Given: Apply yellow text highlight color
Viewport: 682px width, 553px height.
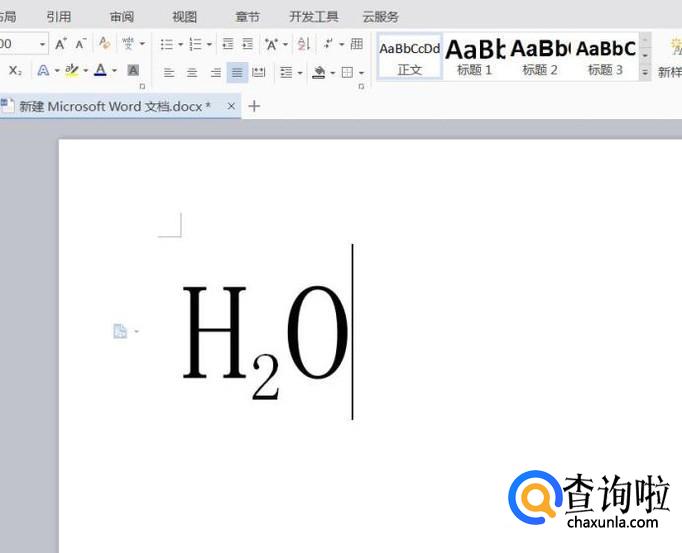Looking at the screenshot, I should 72,70.
